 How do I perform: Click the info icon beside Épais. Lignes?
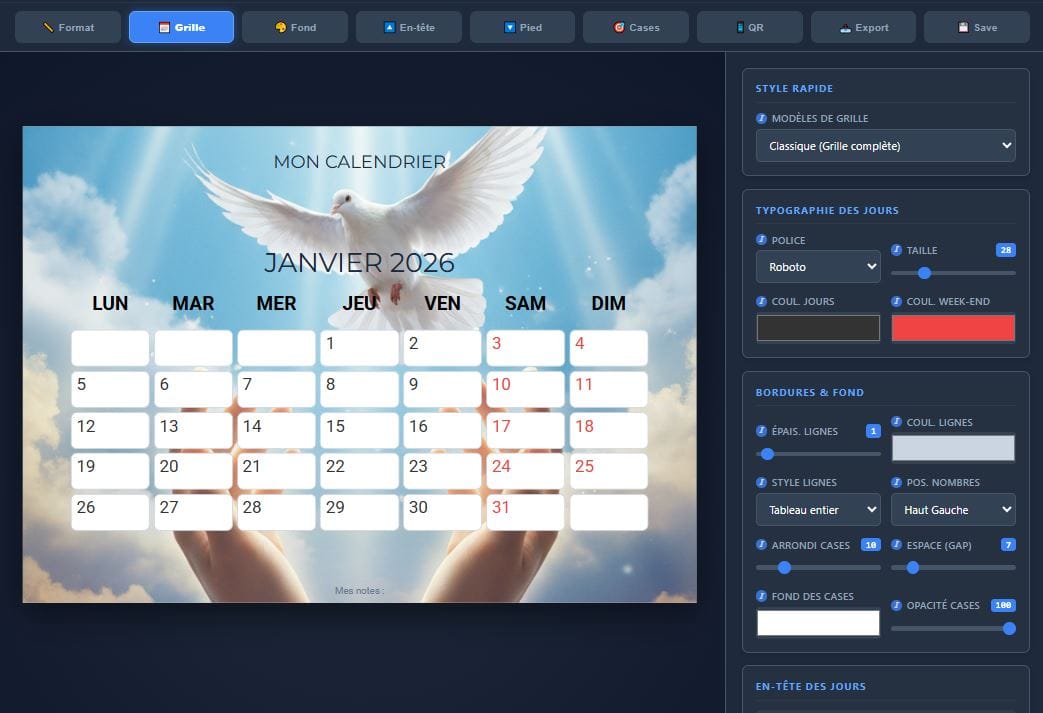click(762, 431)
